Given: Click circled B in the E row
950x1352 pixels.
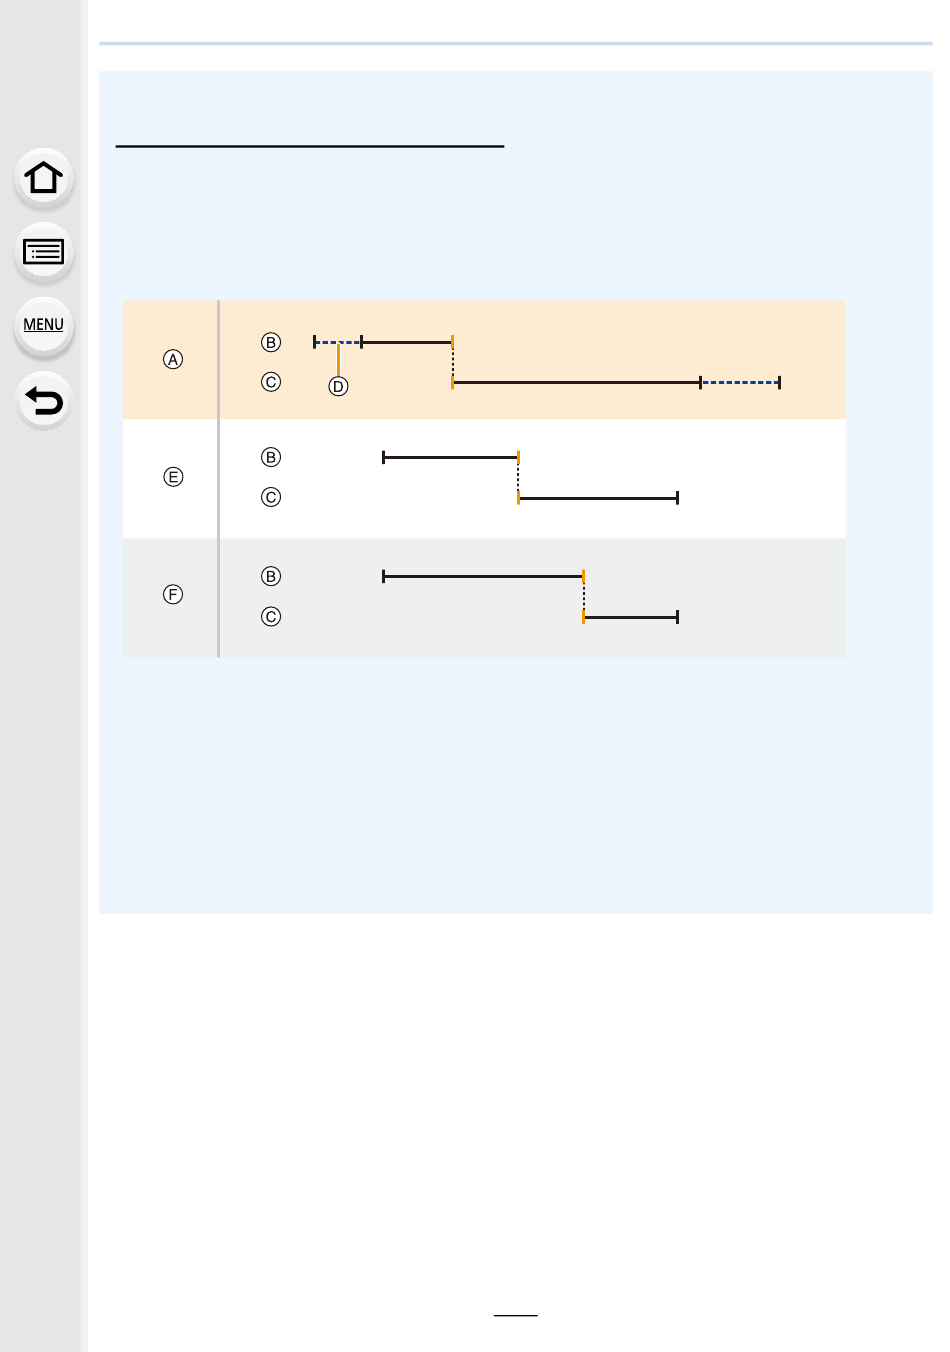Looking at the screenshot, I should [271, 457].
